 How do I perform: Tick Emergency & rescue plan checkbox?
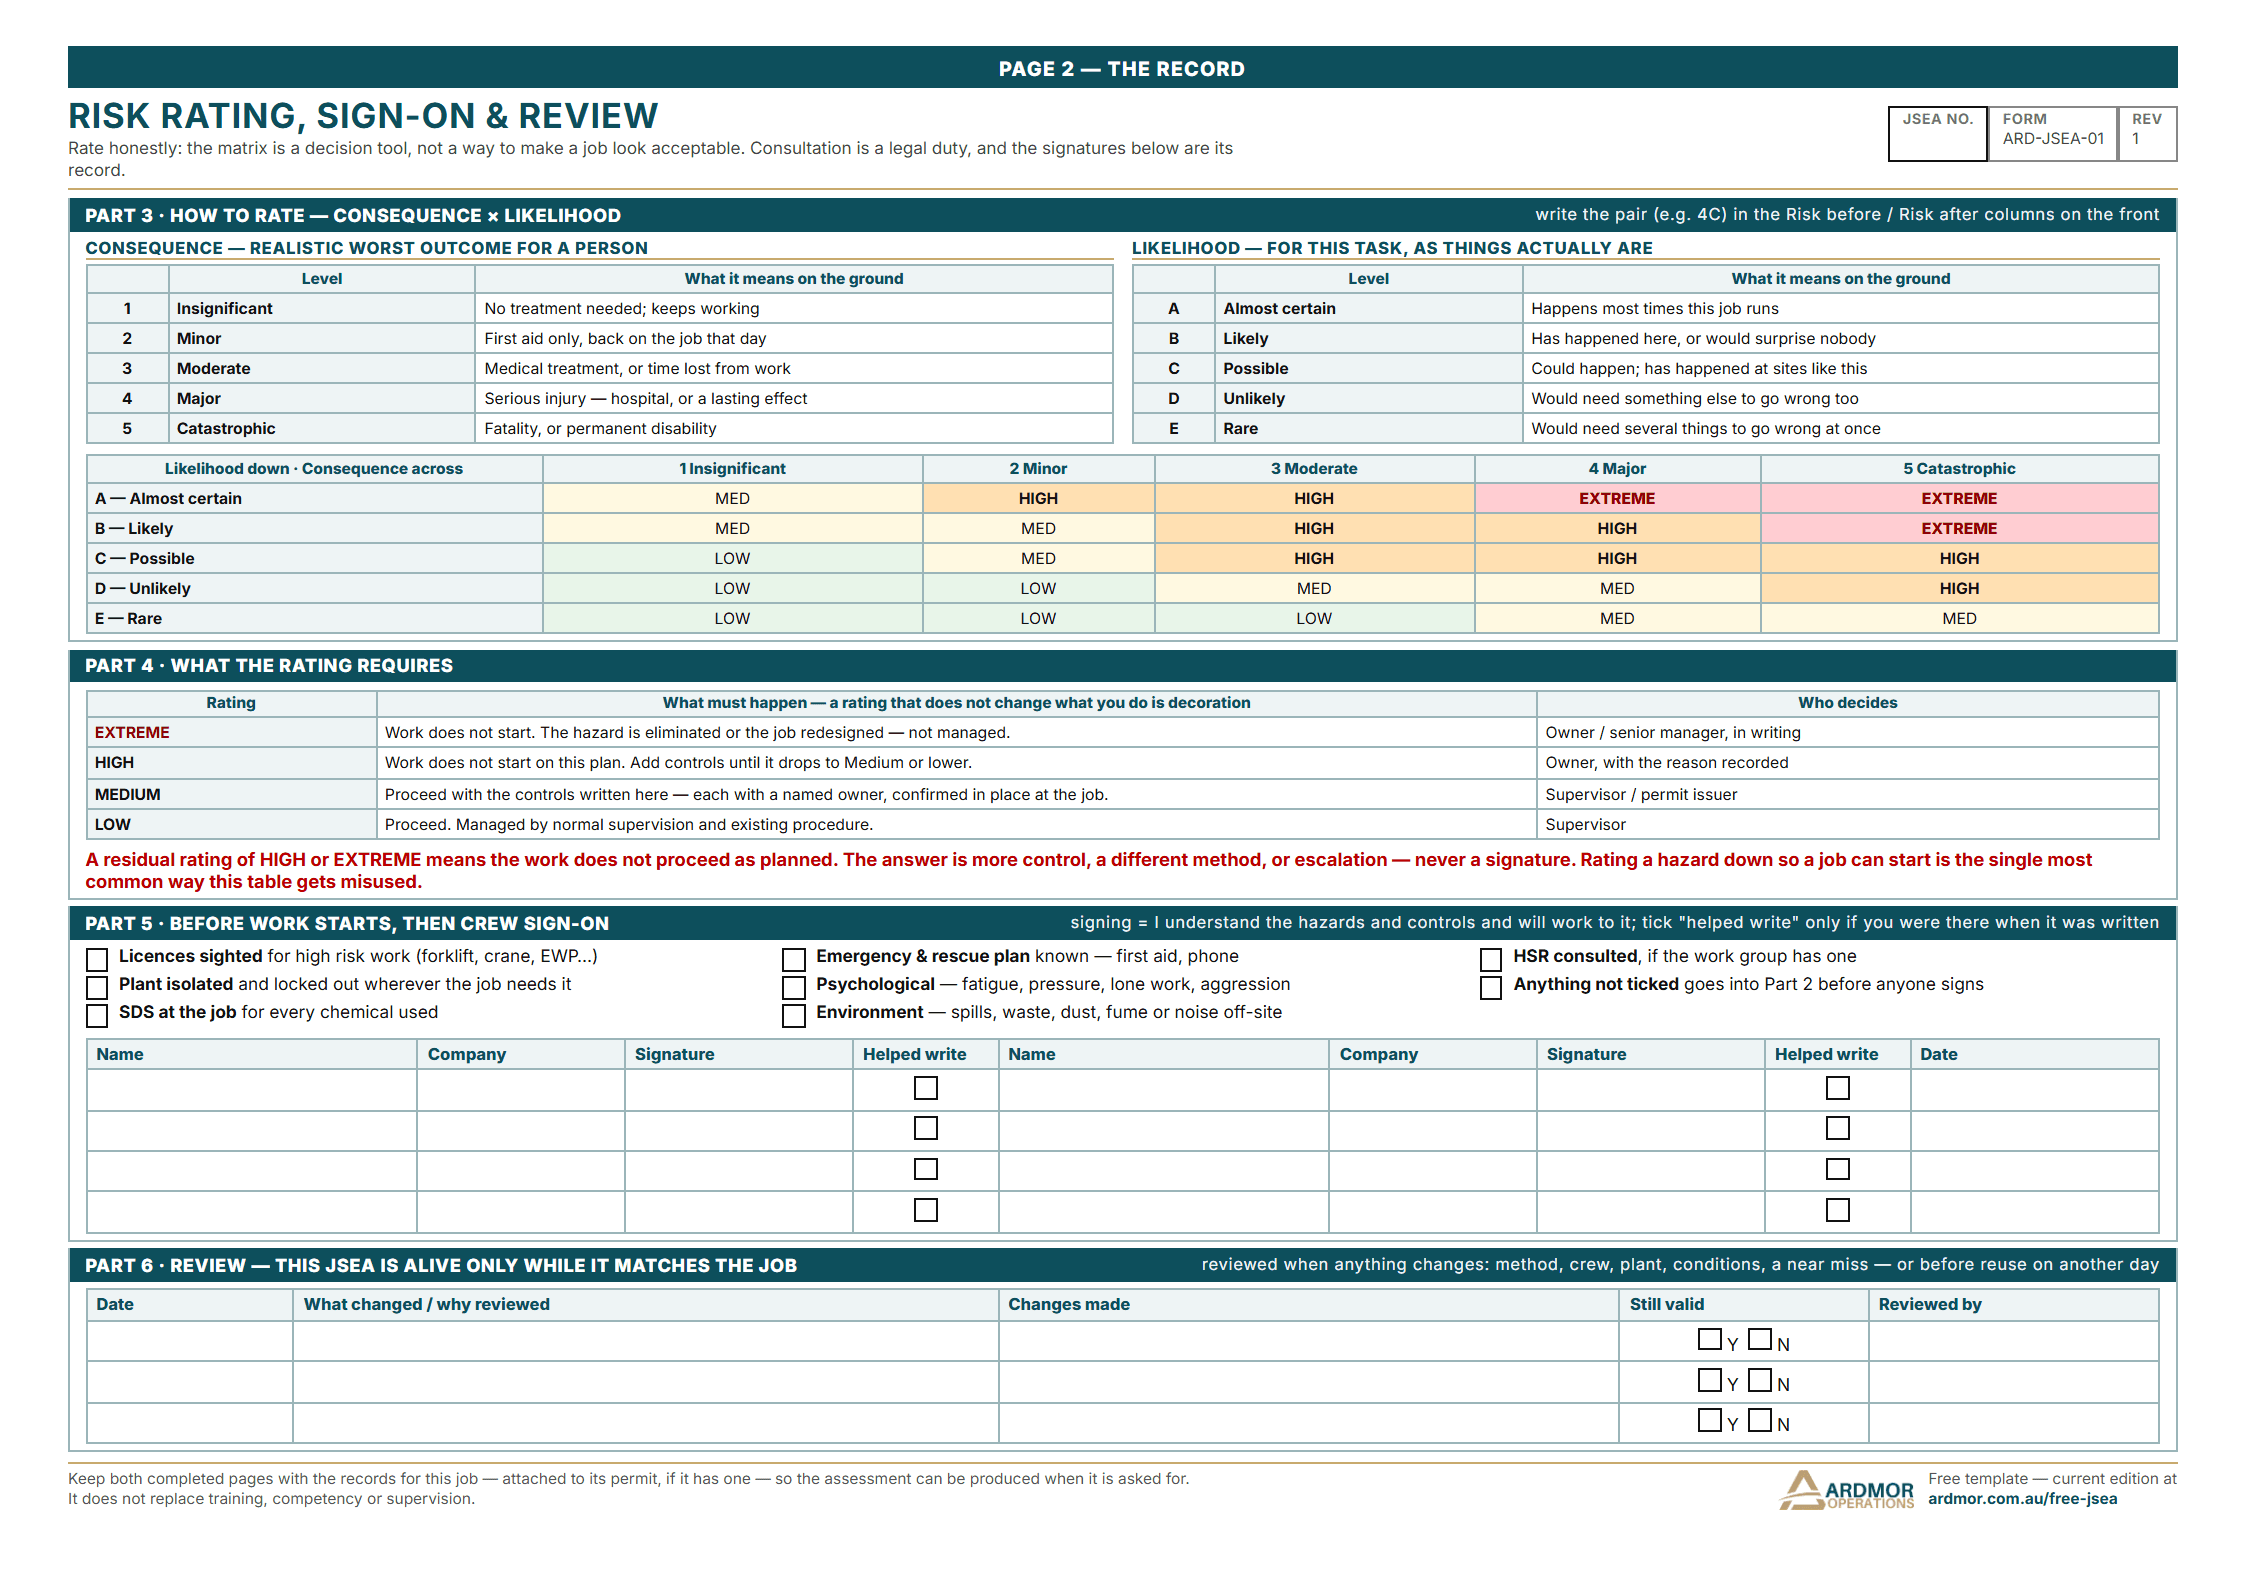[794, 960]
